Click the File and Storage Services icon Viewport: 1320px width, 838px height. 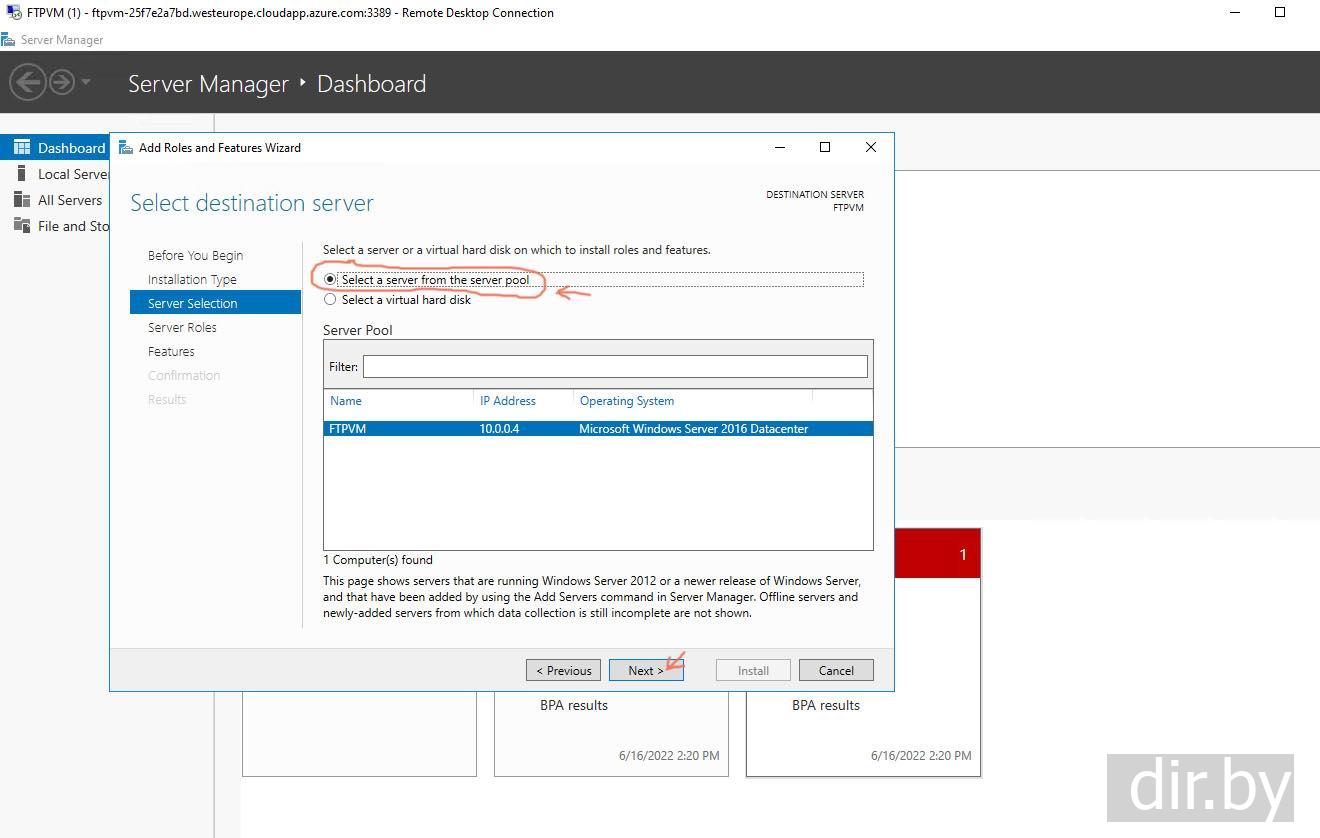tap(22, 226)
